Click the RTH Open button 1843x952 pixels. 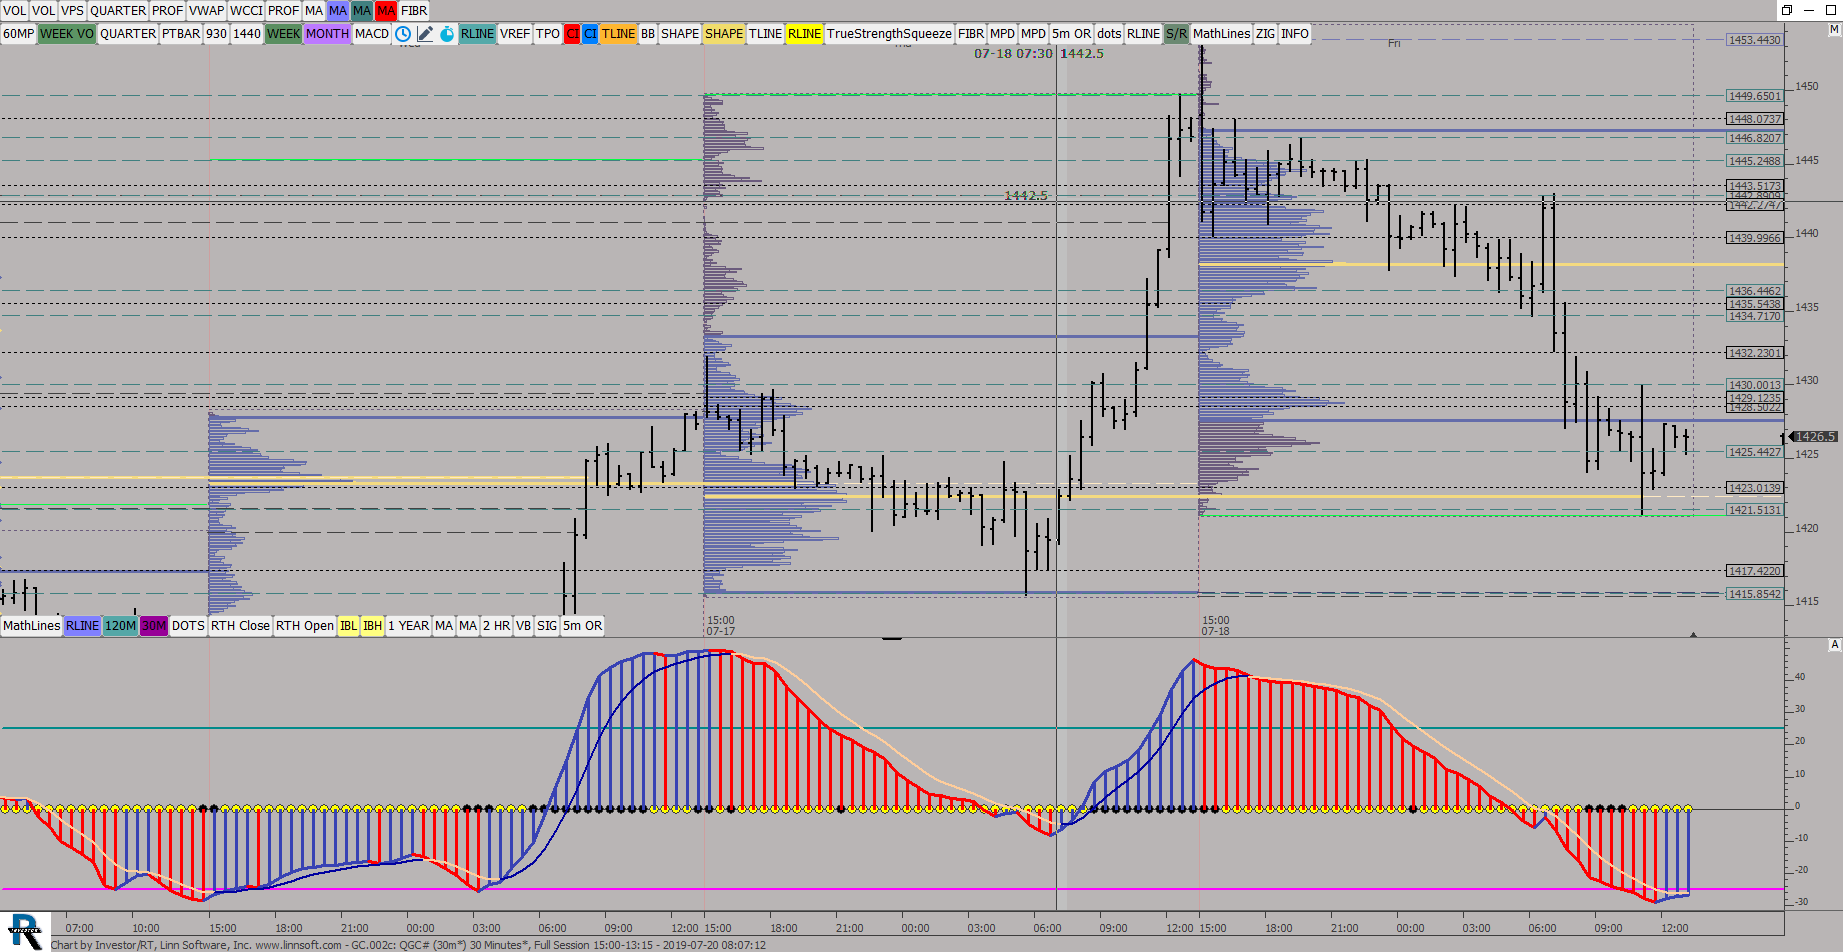click(x=305, y=626)
